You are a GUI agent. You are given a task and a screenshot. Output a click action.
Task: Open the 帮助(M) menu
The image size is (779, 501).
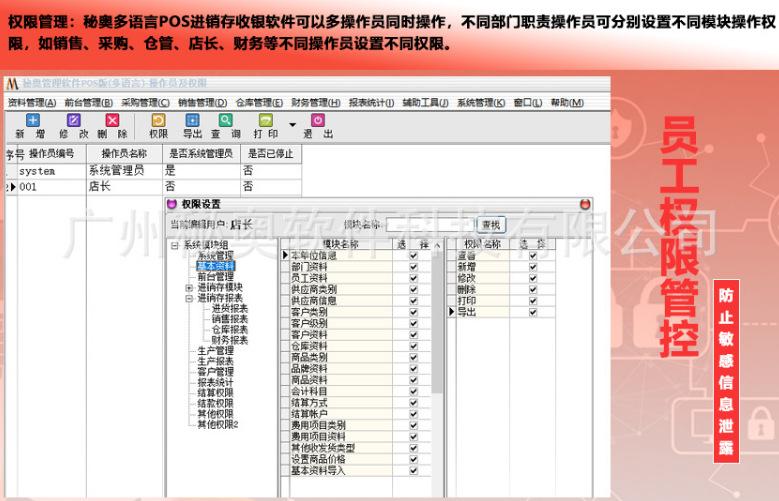tap(567, 103)
